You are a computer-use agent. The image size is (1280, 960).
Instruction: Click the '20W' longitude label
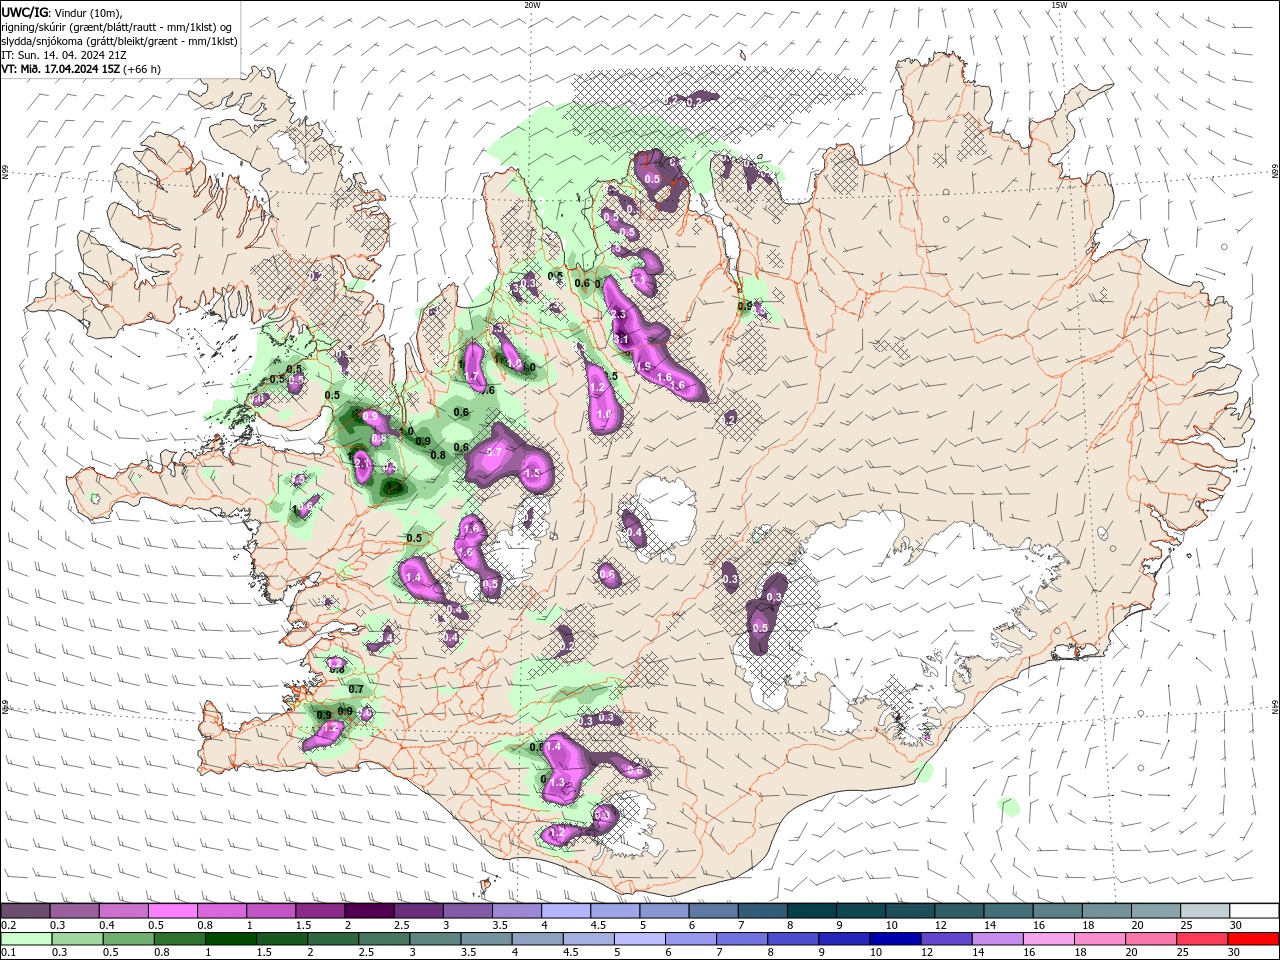[x=532, y=5]
